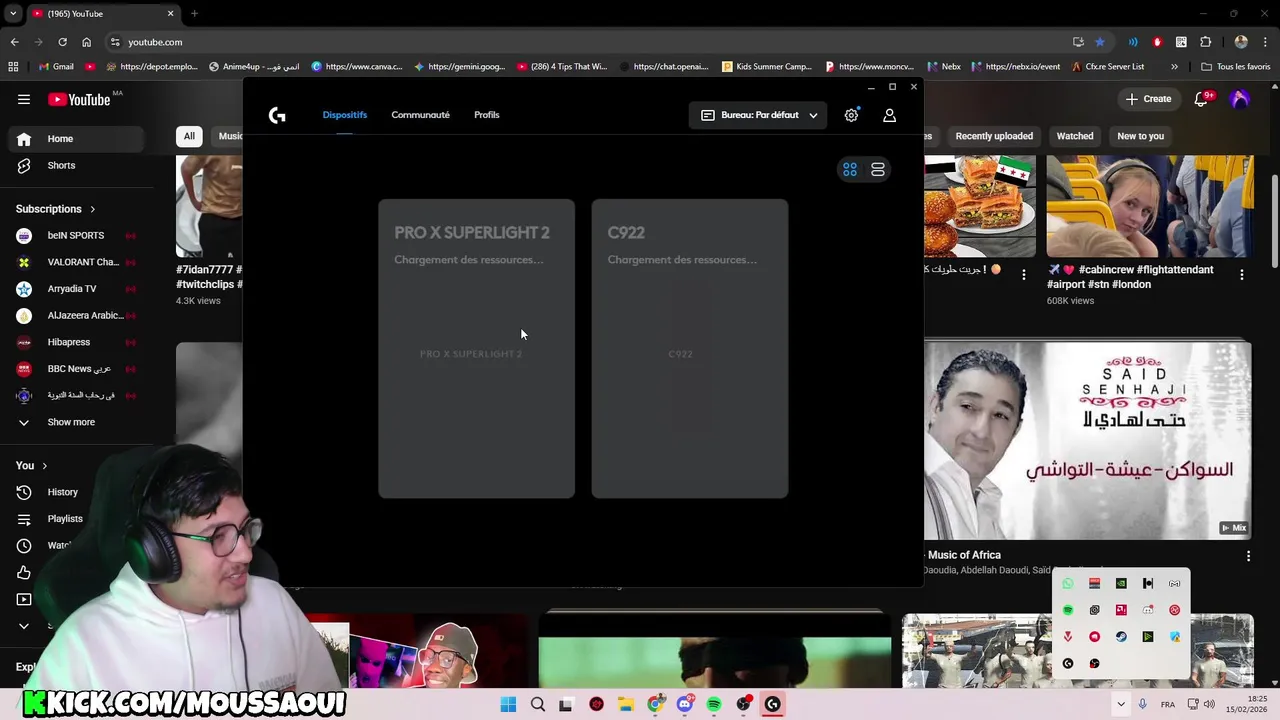Switch G HUB devices to list view
Screen dimensions: 1280x720
coord(878,170)
